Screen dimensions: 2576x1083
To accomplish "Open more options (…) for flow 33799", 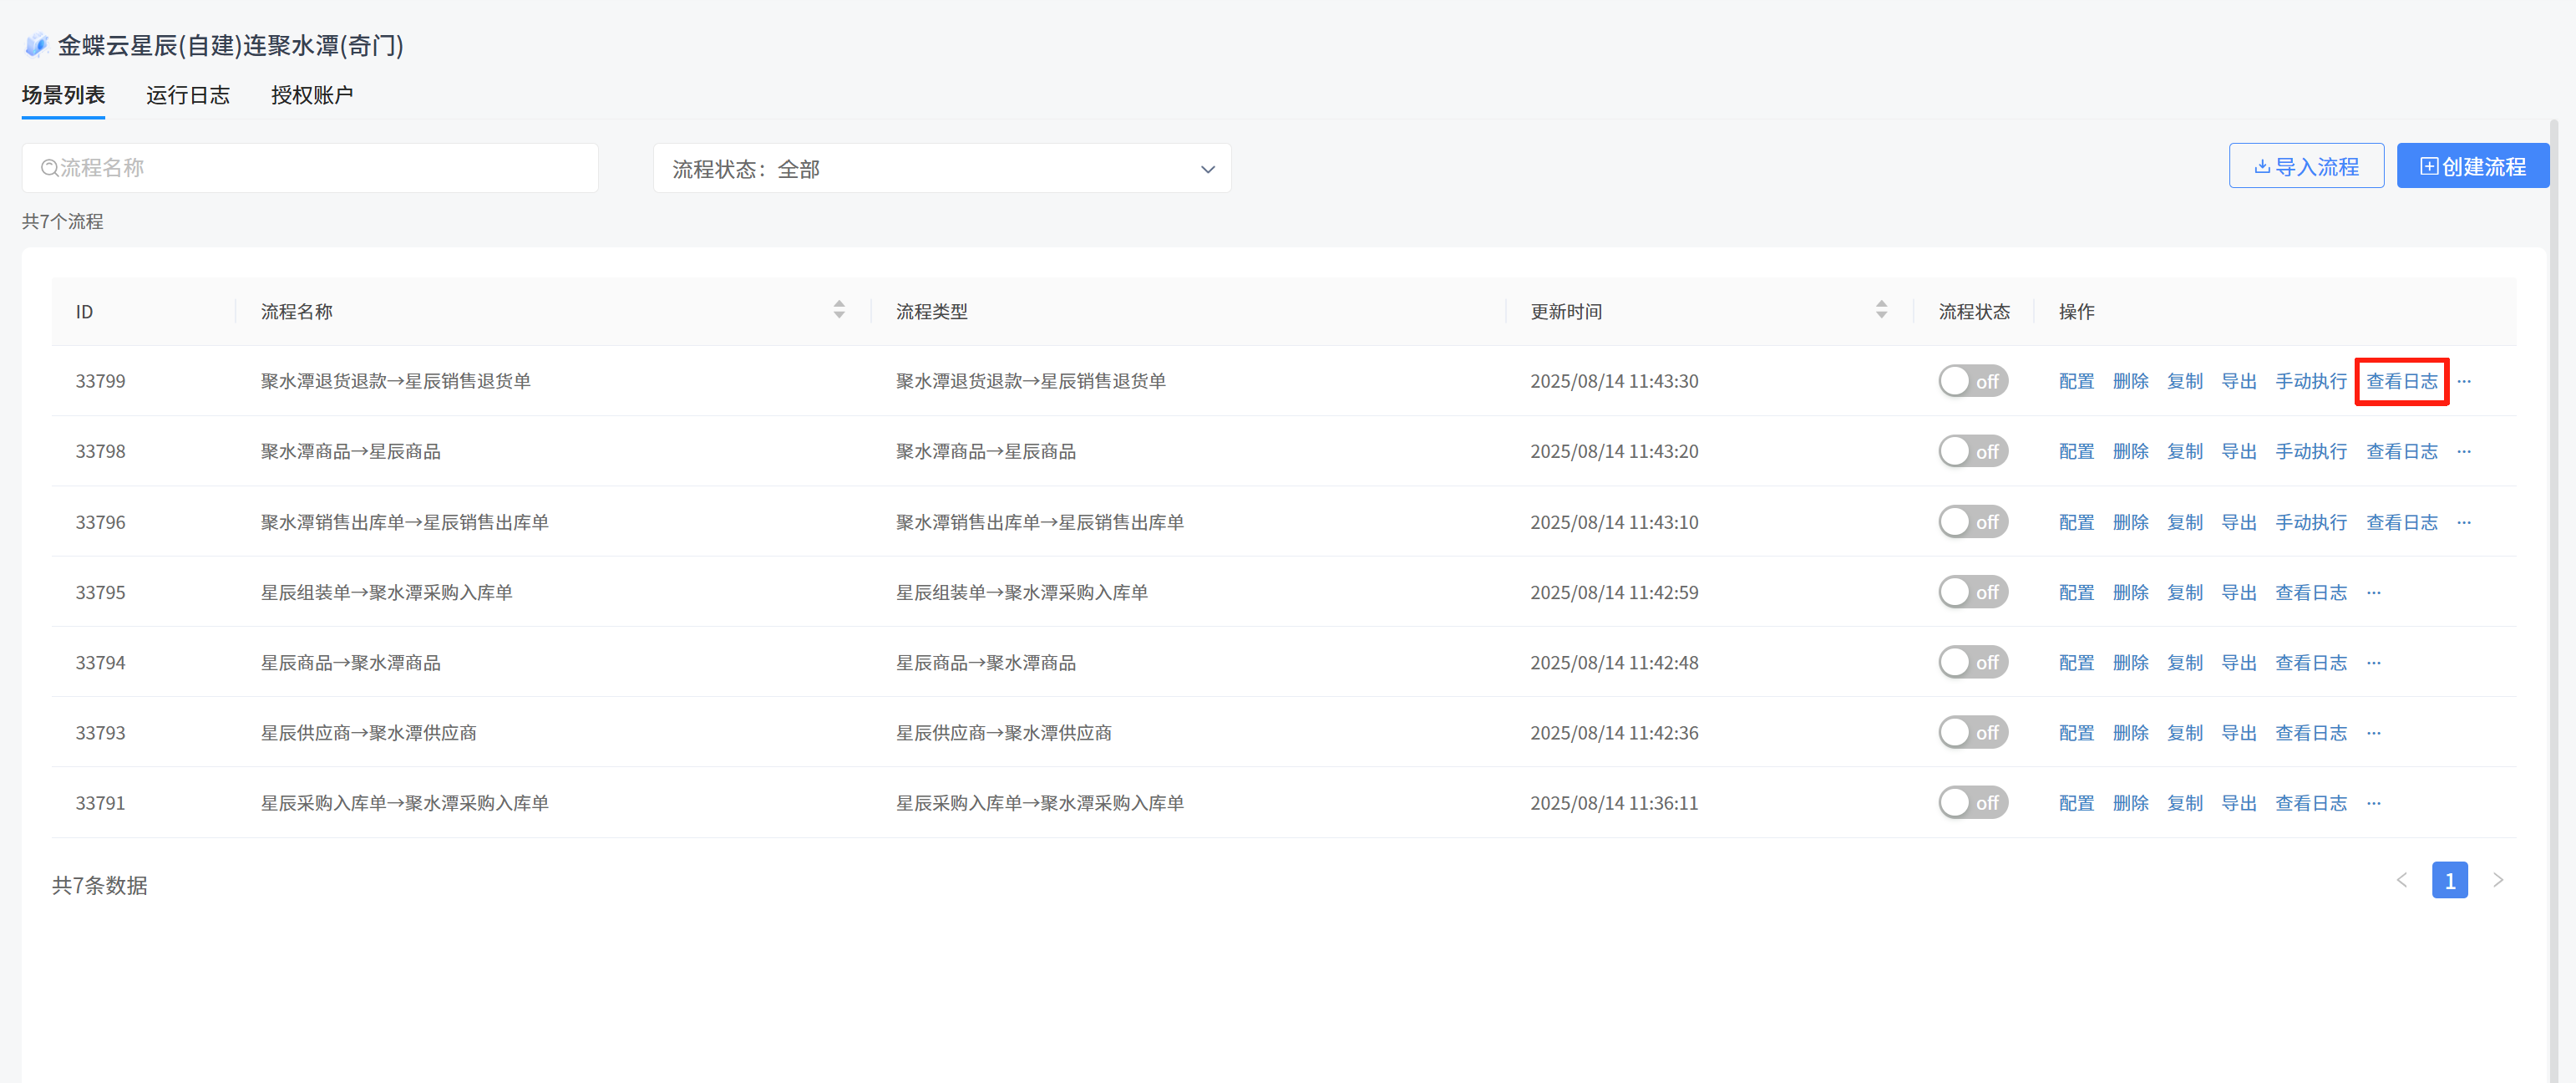I will [2464, 381].
